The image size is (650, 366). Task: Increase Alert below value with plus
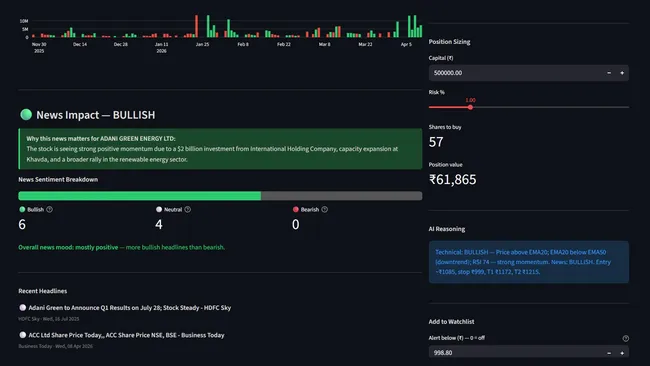pos(622,353)
